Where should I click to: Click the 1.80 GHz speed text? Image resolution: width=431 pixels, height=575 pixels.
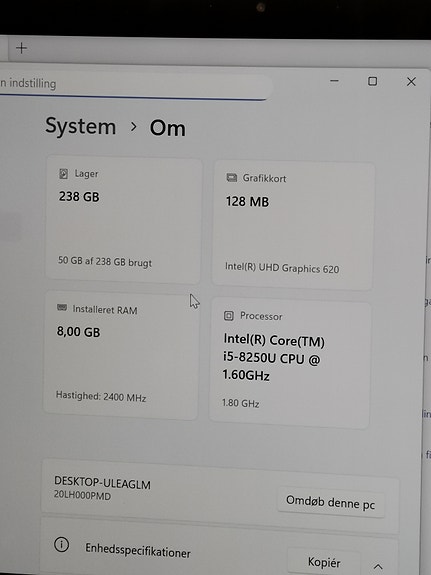pos(241,403)
